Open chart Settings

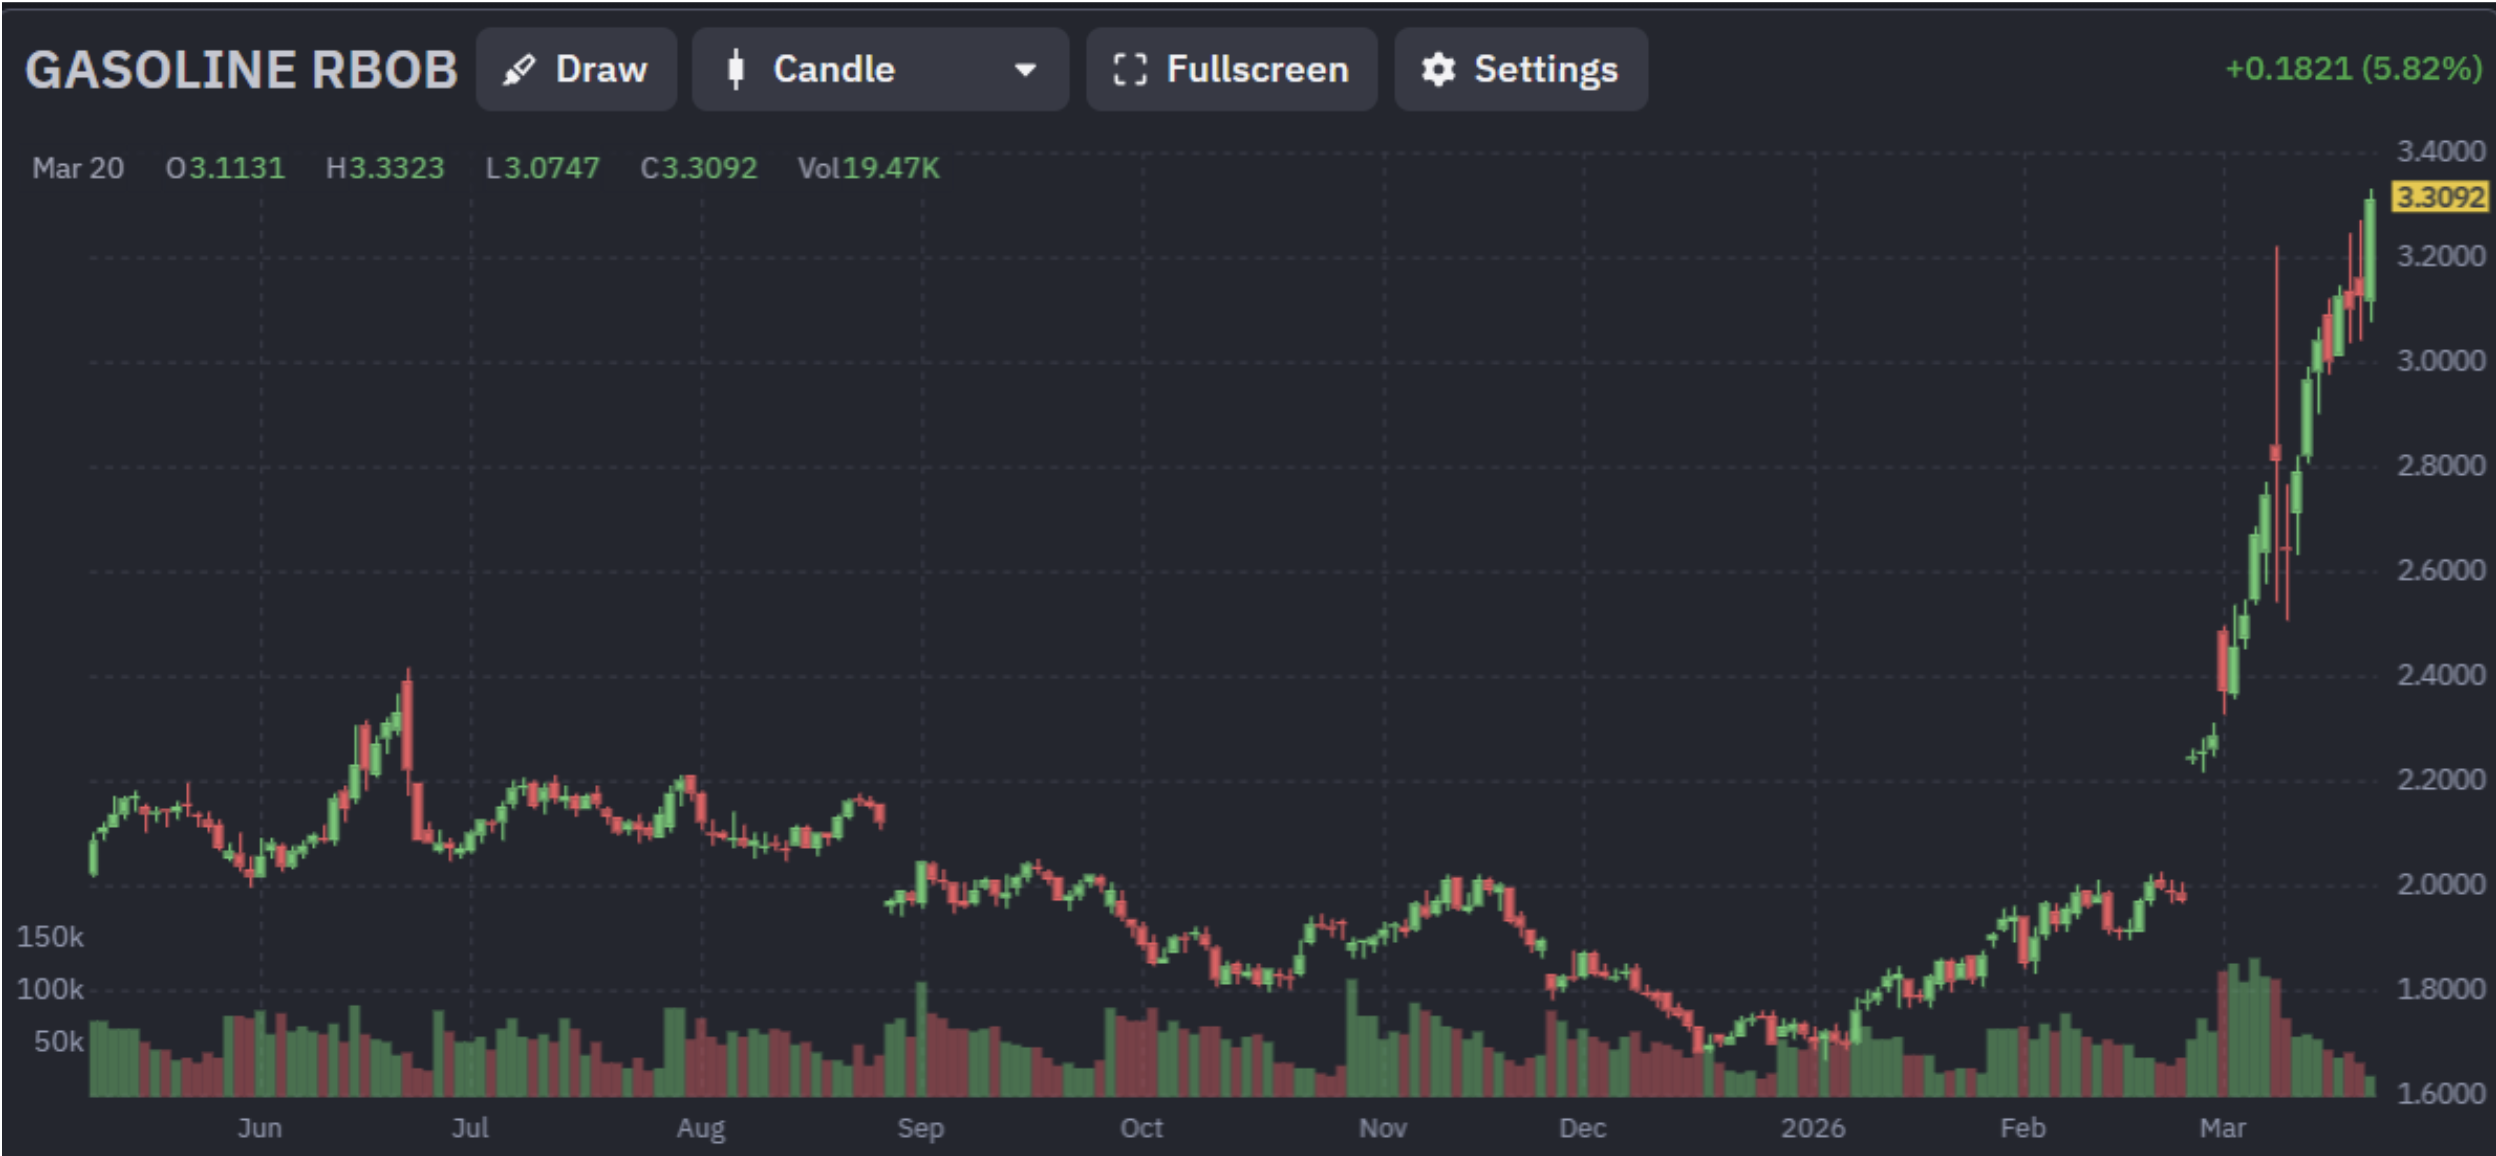coord(1520,70)
